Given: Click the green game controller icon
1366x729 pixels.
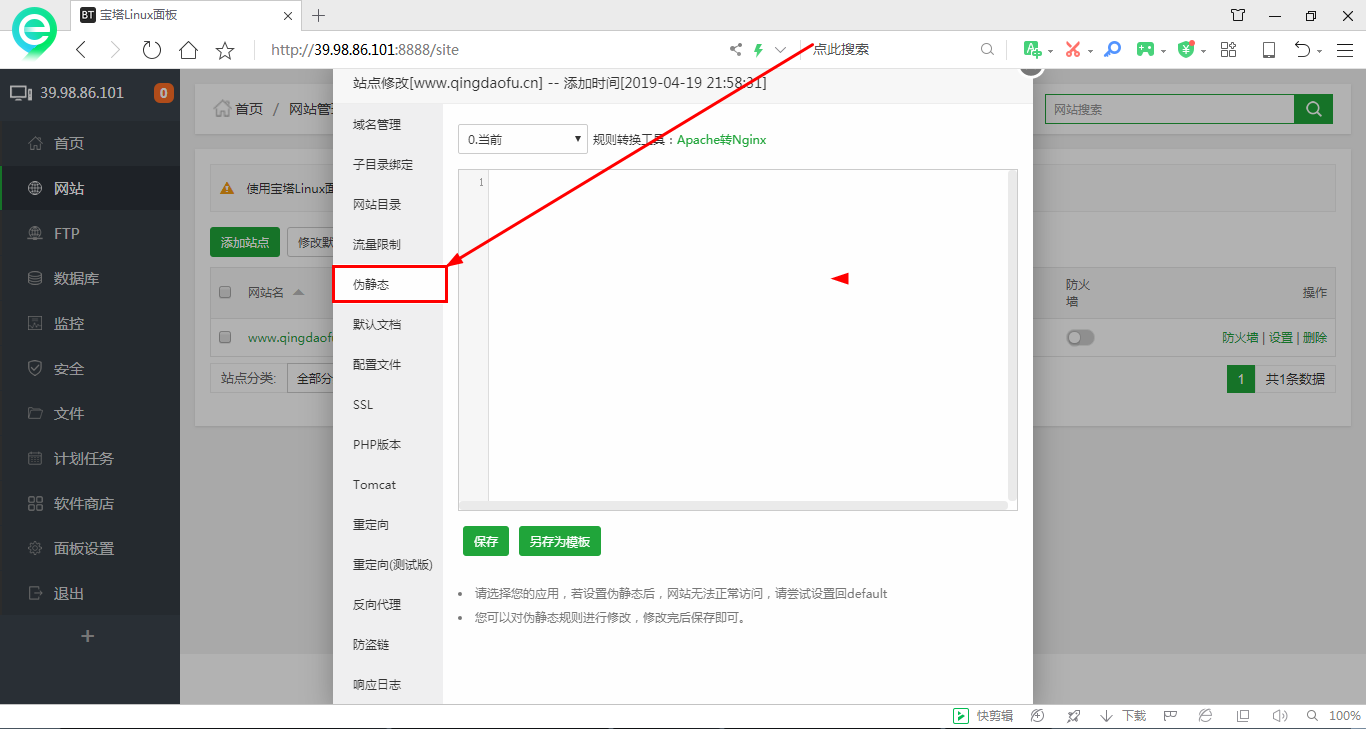Looking at the screenshot, I should pos(1145,49).
